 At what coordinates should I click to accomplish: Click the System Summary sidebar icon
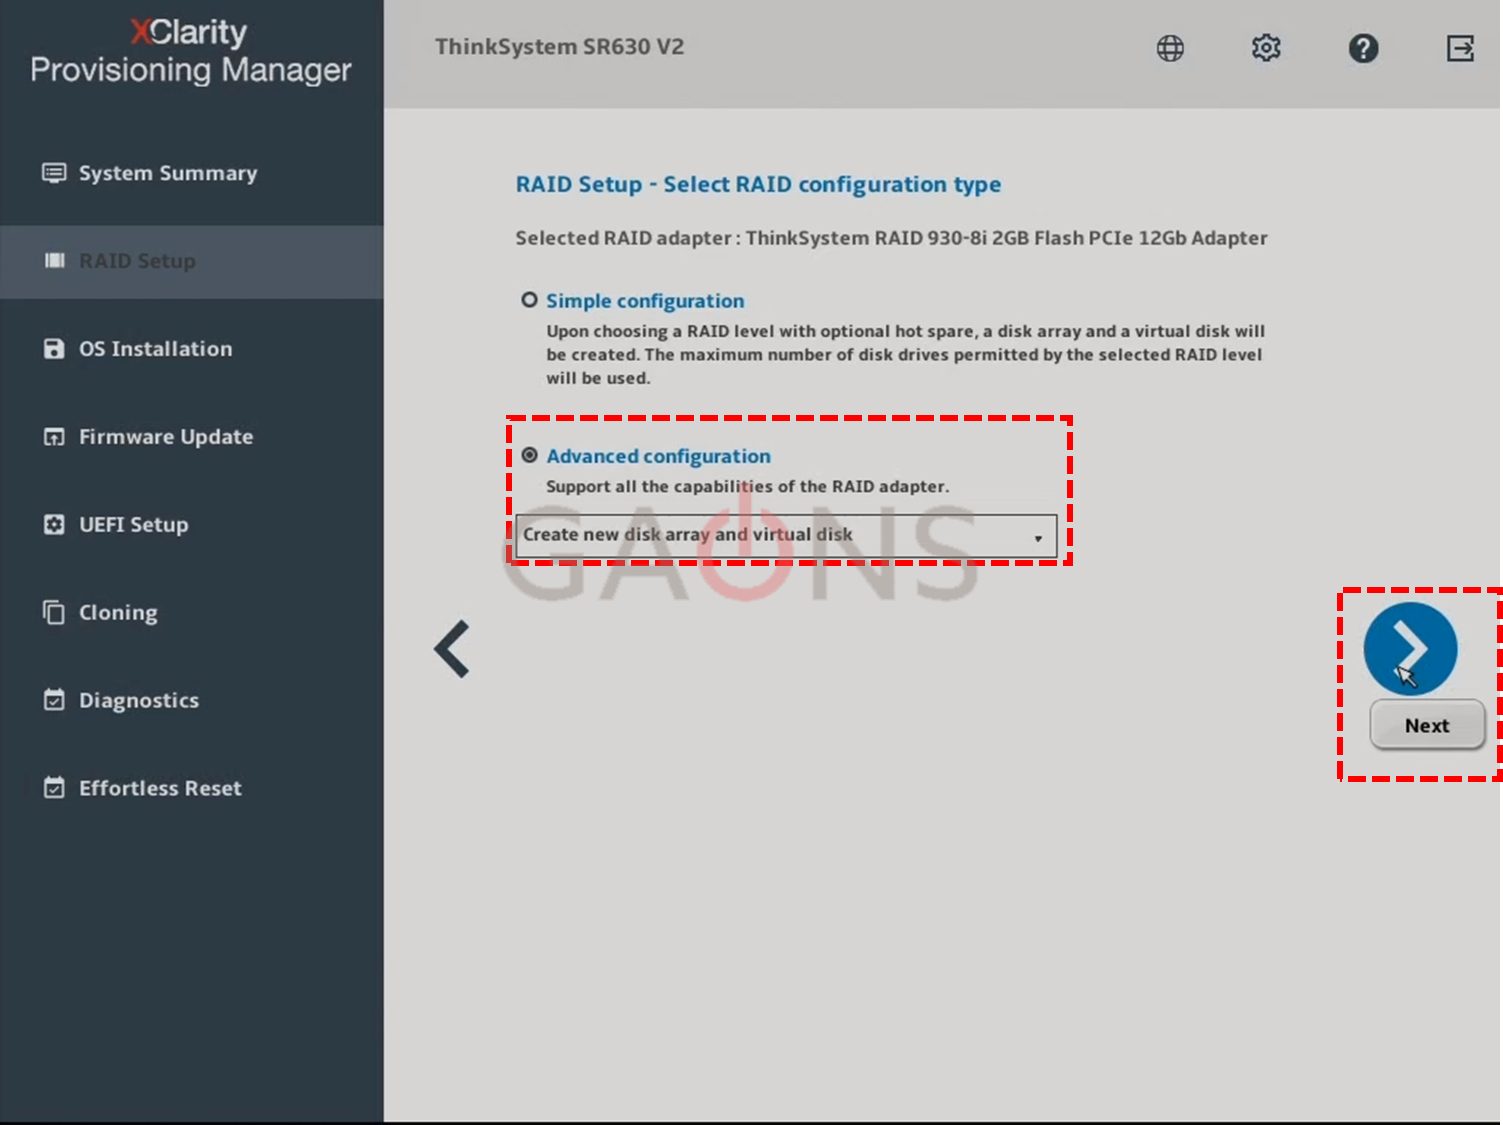pos(54,173)
